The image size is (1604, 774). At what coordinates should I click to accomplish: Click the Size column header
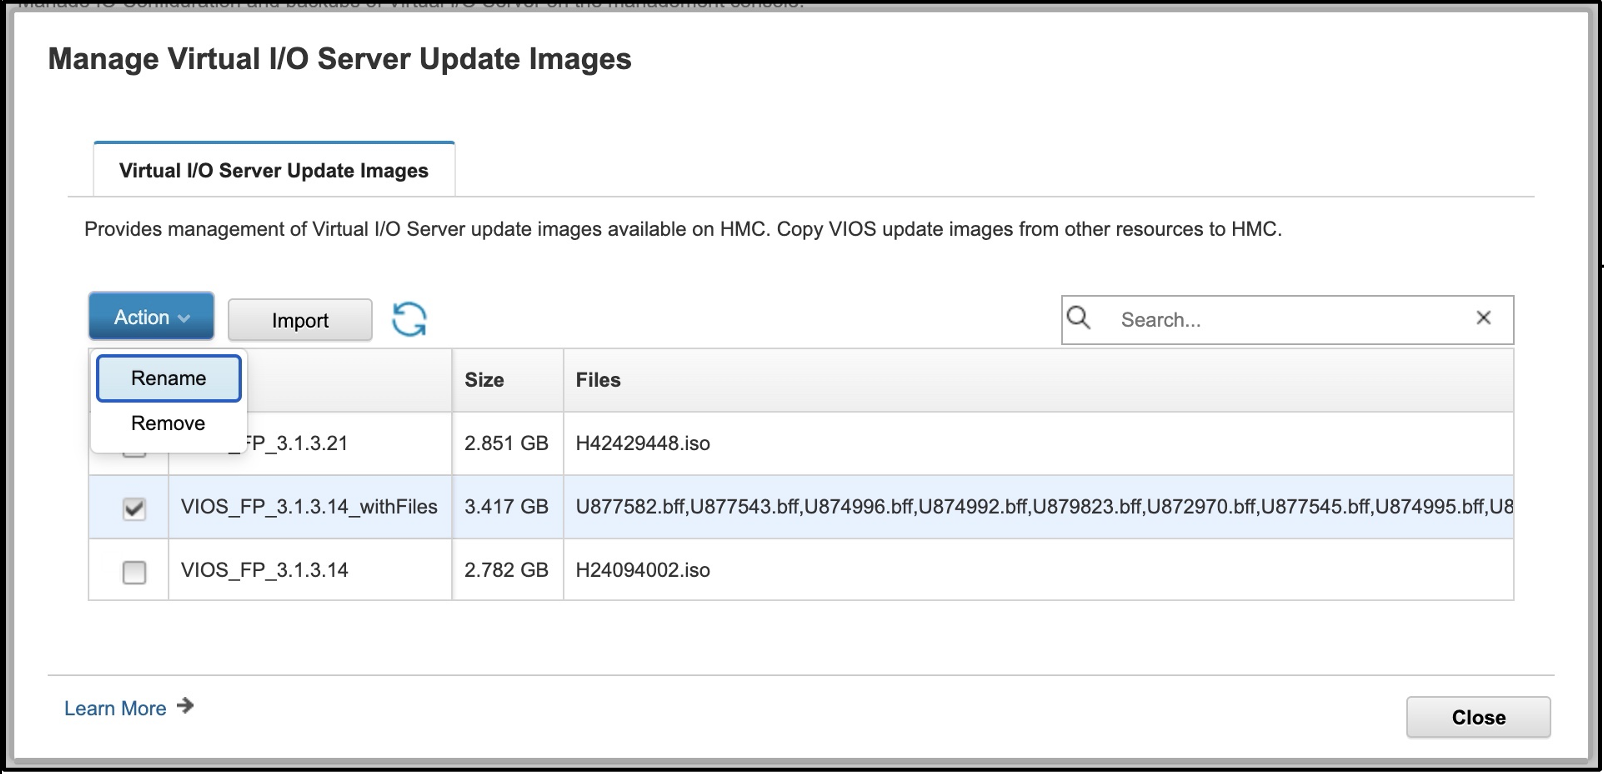click(x=485, y=380)
